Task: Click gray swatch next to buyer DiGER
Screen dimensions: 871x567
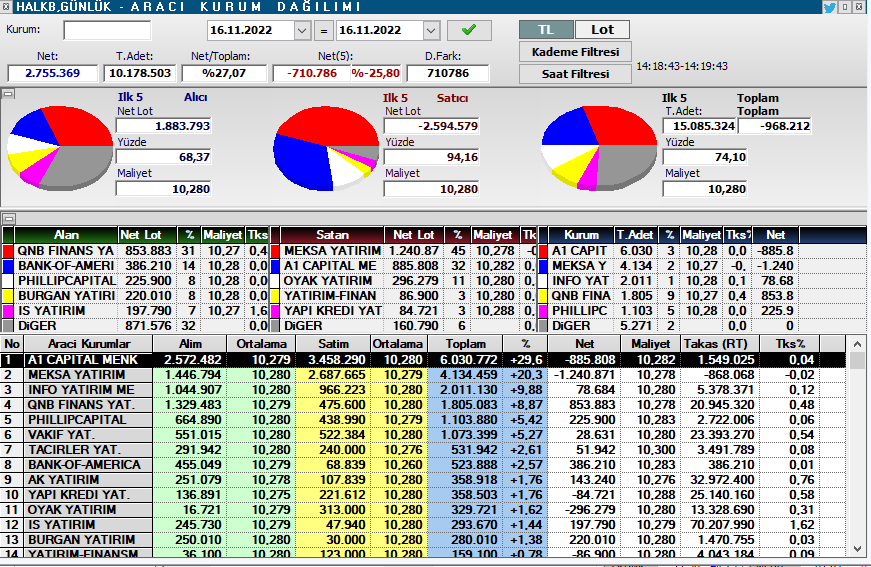Action: 8,326
